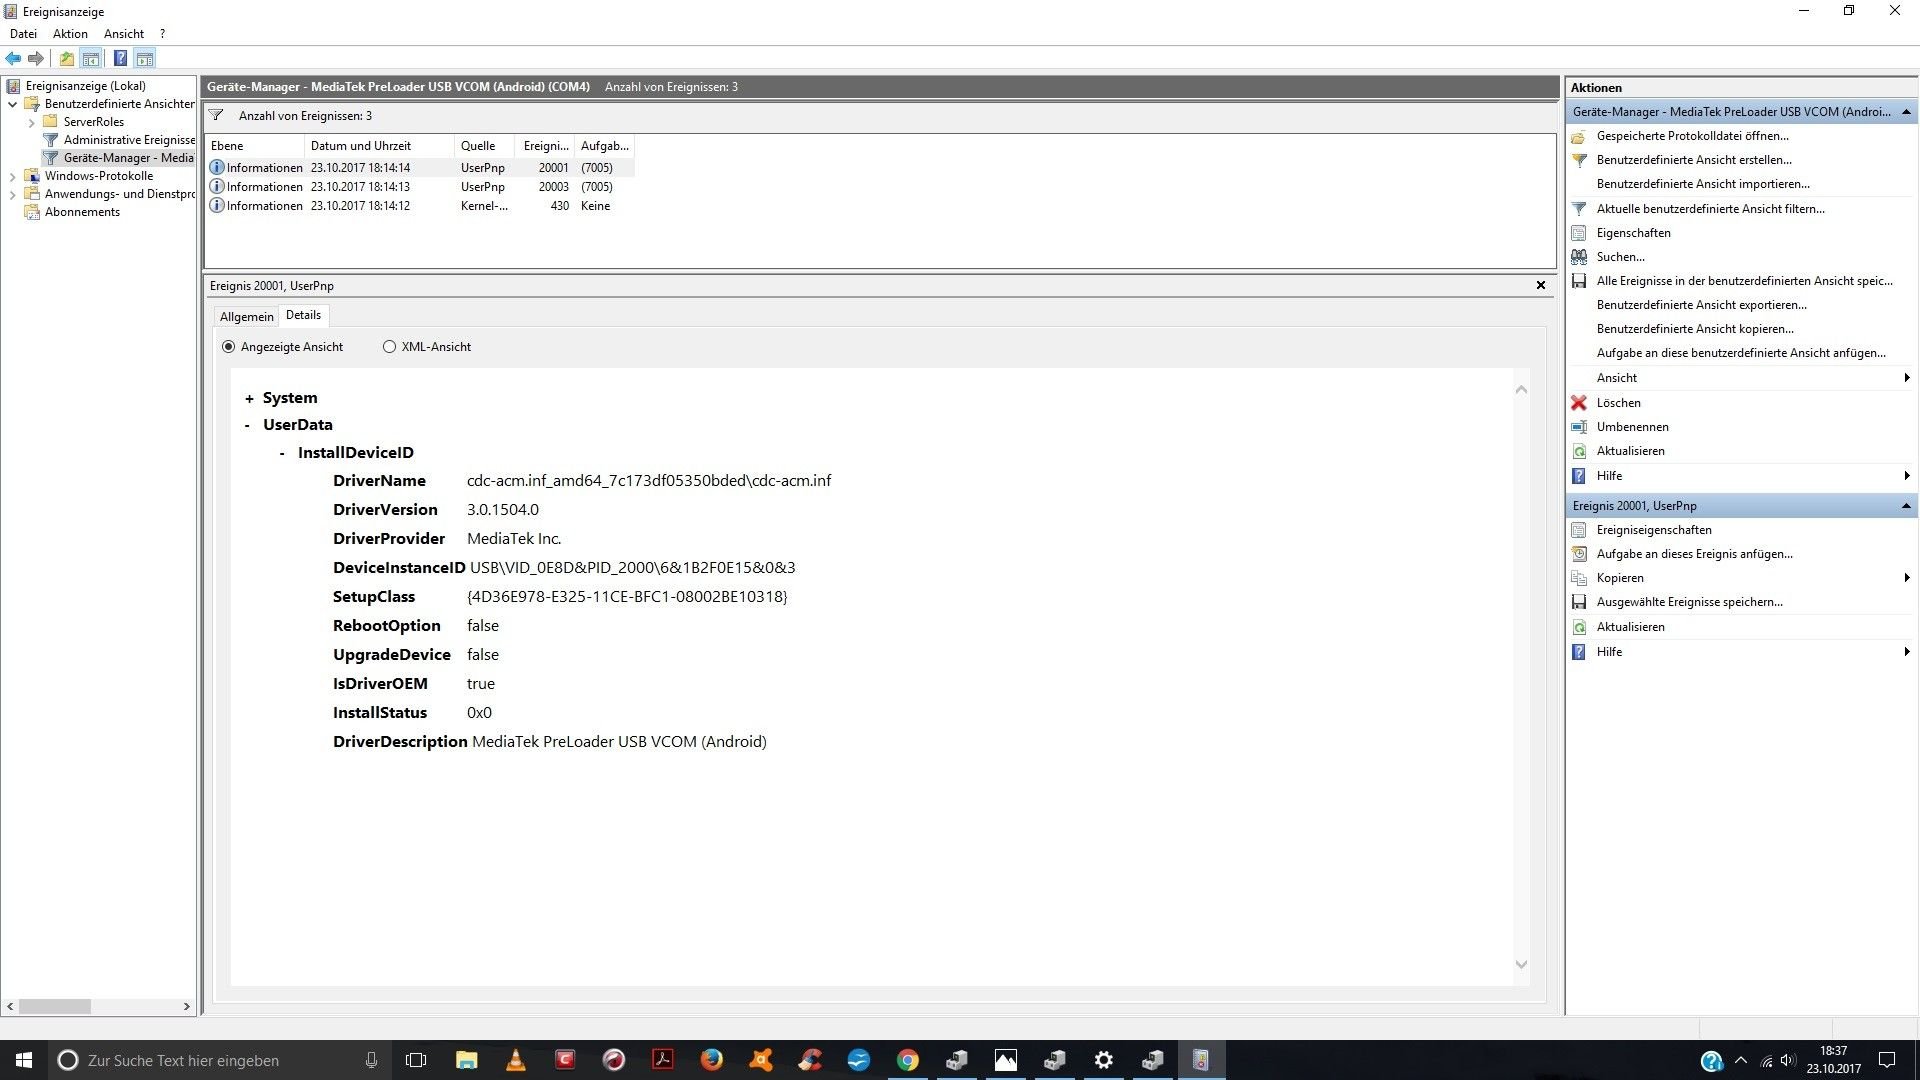1920x1080 pixels.
Task: Open the Kopieren submenu arrow
Action: point(1907,577)
